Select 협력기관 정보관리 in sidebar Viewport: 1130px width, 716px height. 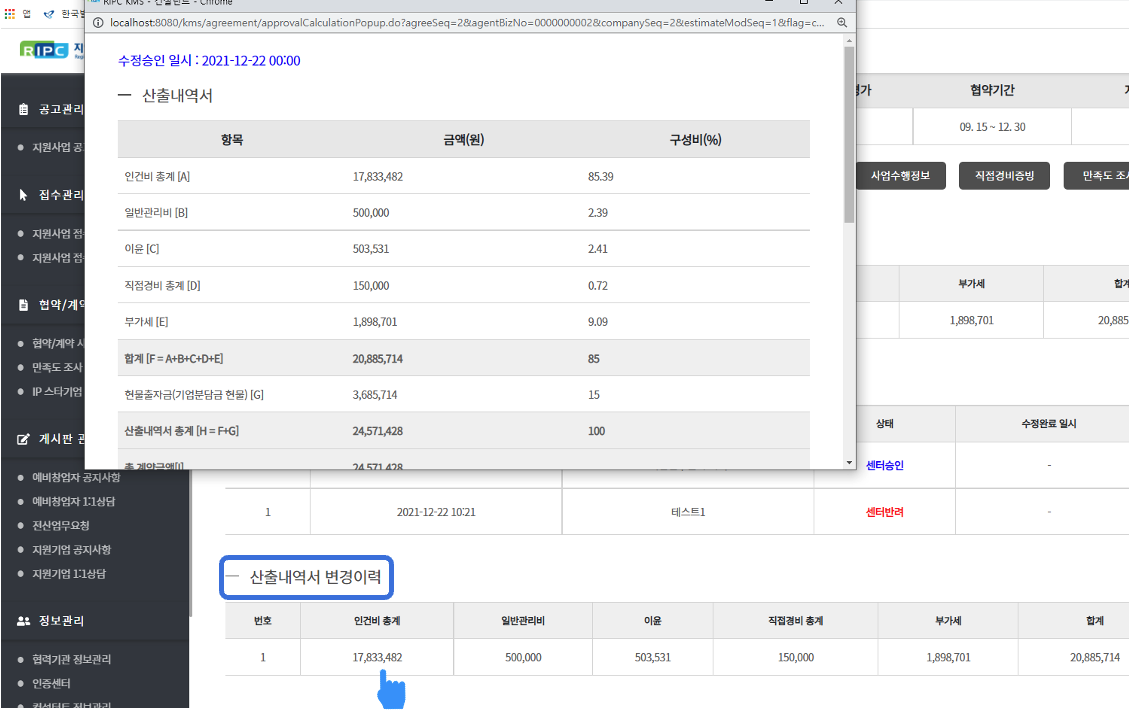pos(71,660)
